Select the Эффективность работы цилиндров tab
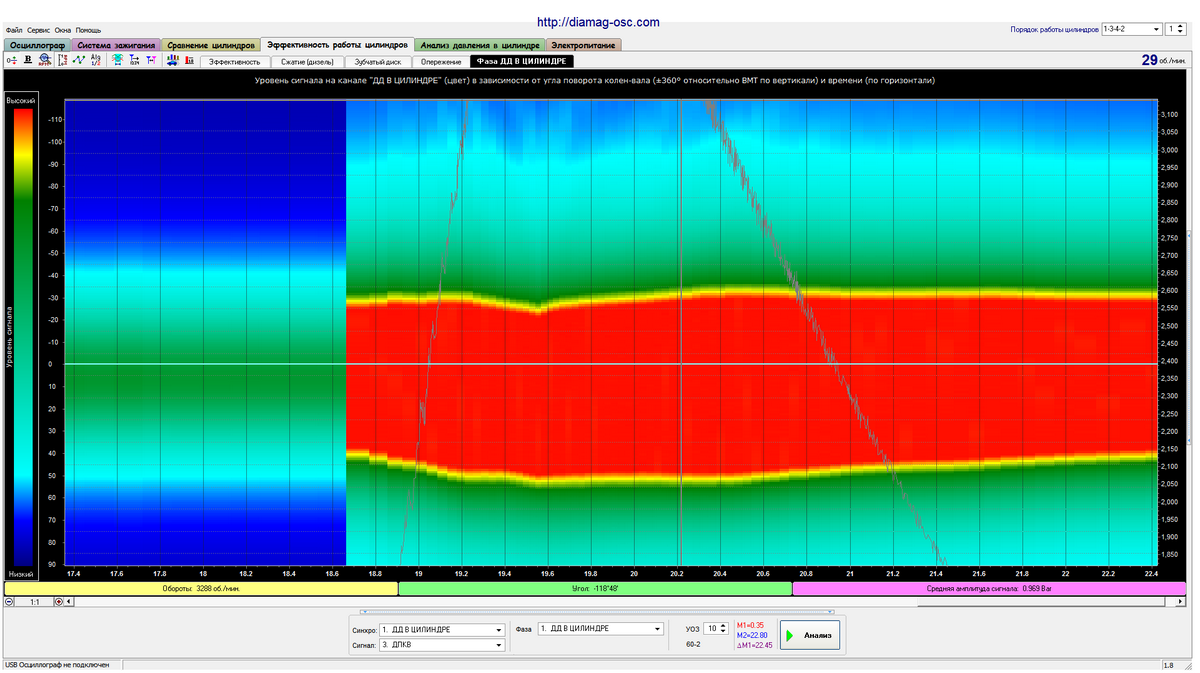The width and height of the screenshot is (1200, 673). [x=337, y=45]
